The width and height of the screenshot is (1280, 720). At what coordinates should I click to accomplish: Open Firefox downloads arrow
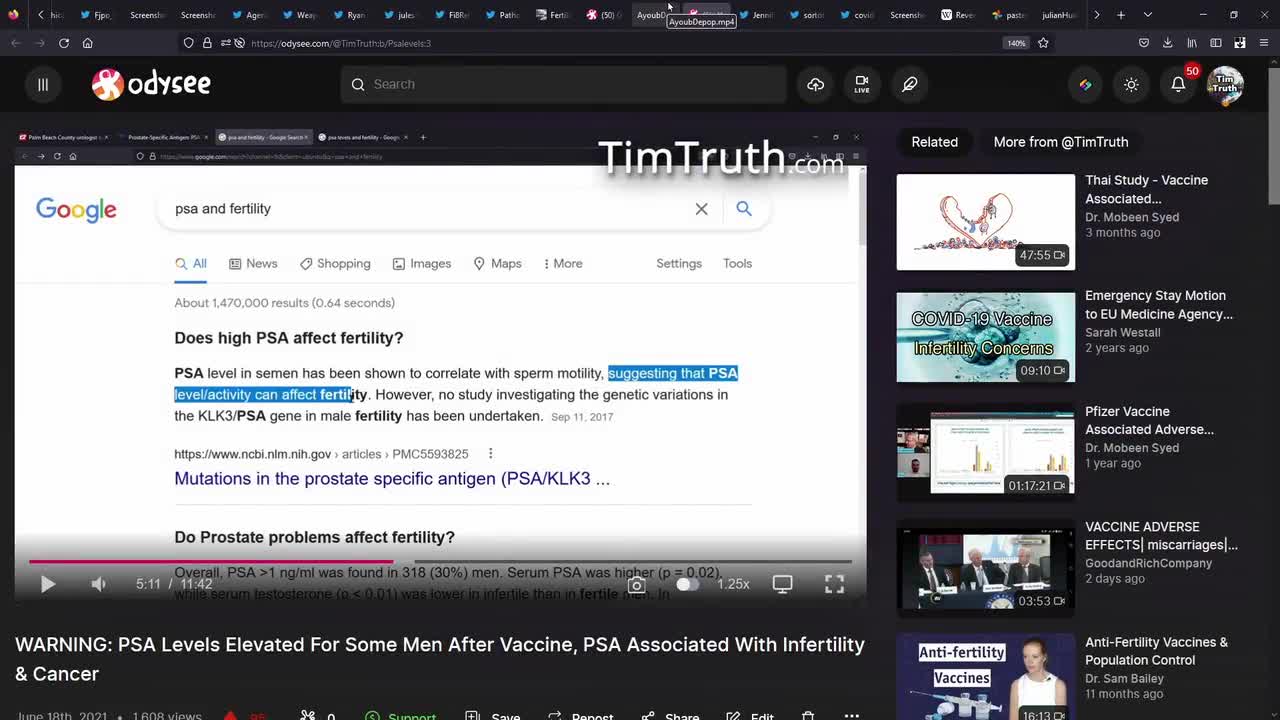click(1167, 43)
